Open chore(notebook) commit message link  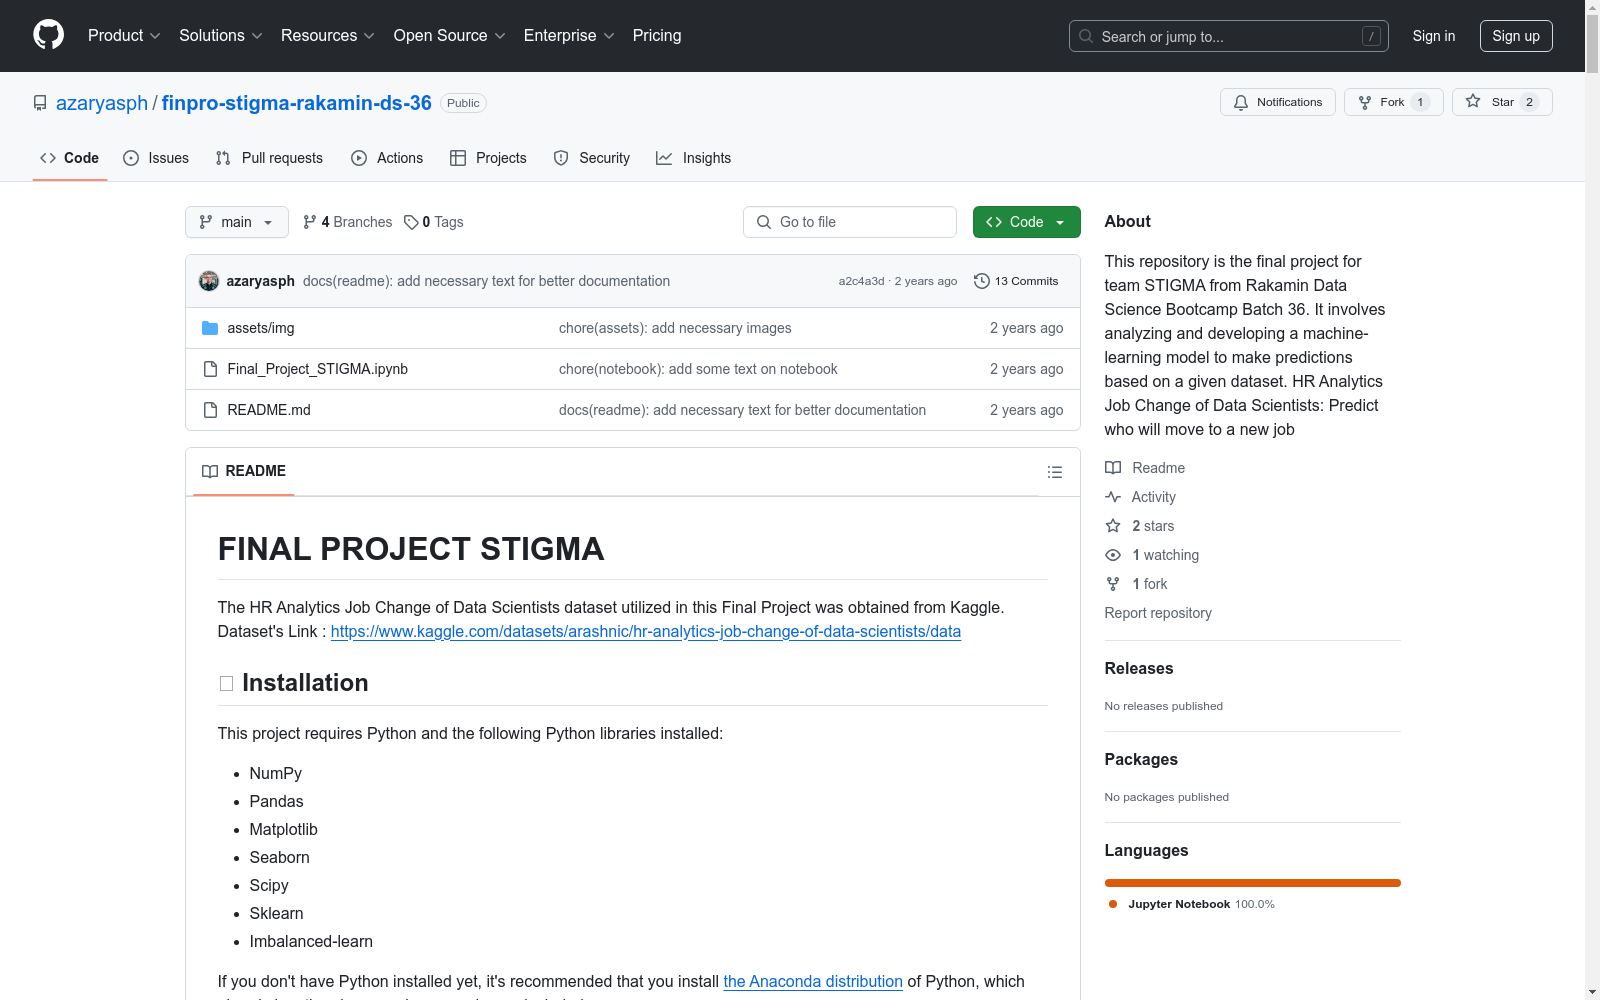(698, 369)
